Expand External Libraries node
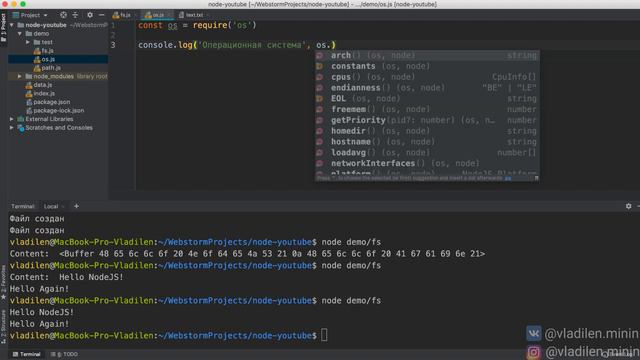 (x=12, y=119)
